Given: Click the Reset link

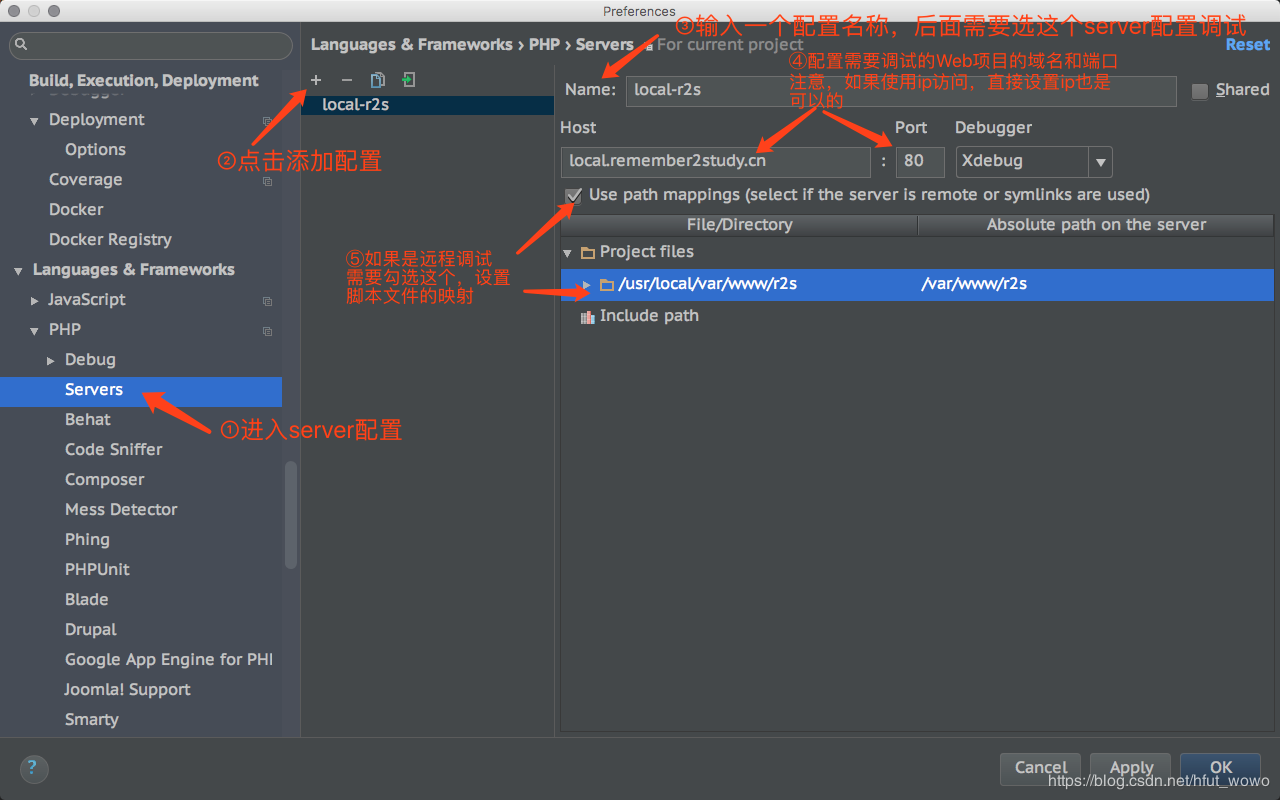Looking at the screenshot, I should pyautogui.click(x=1247, y=44).
